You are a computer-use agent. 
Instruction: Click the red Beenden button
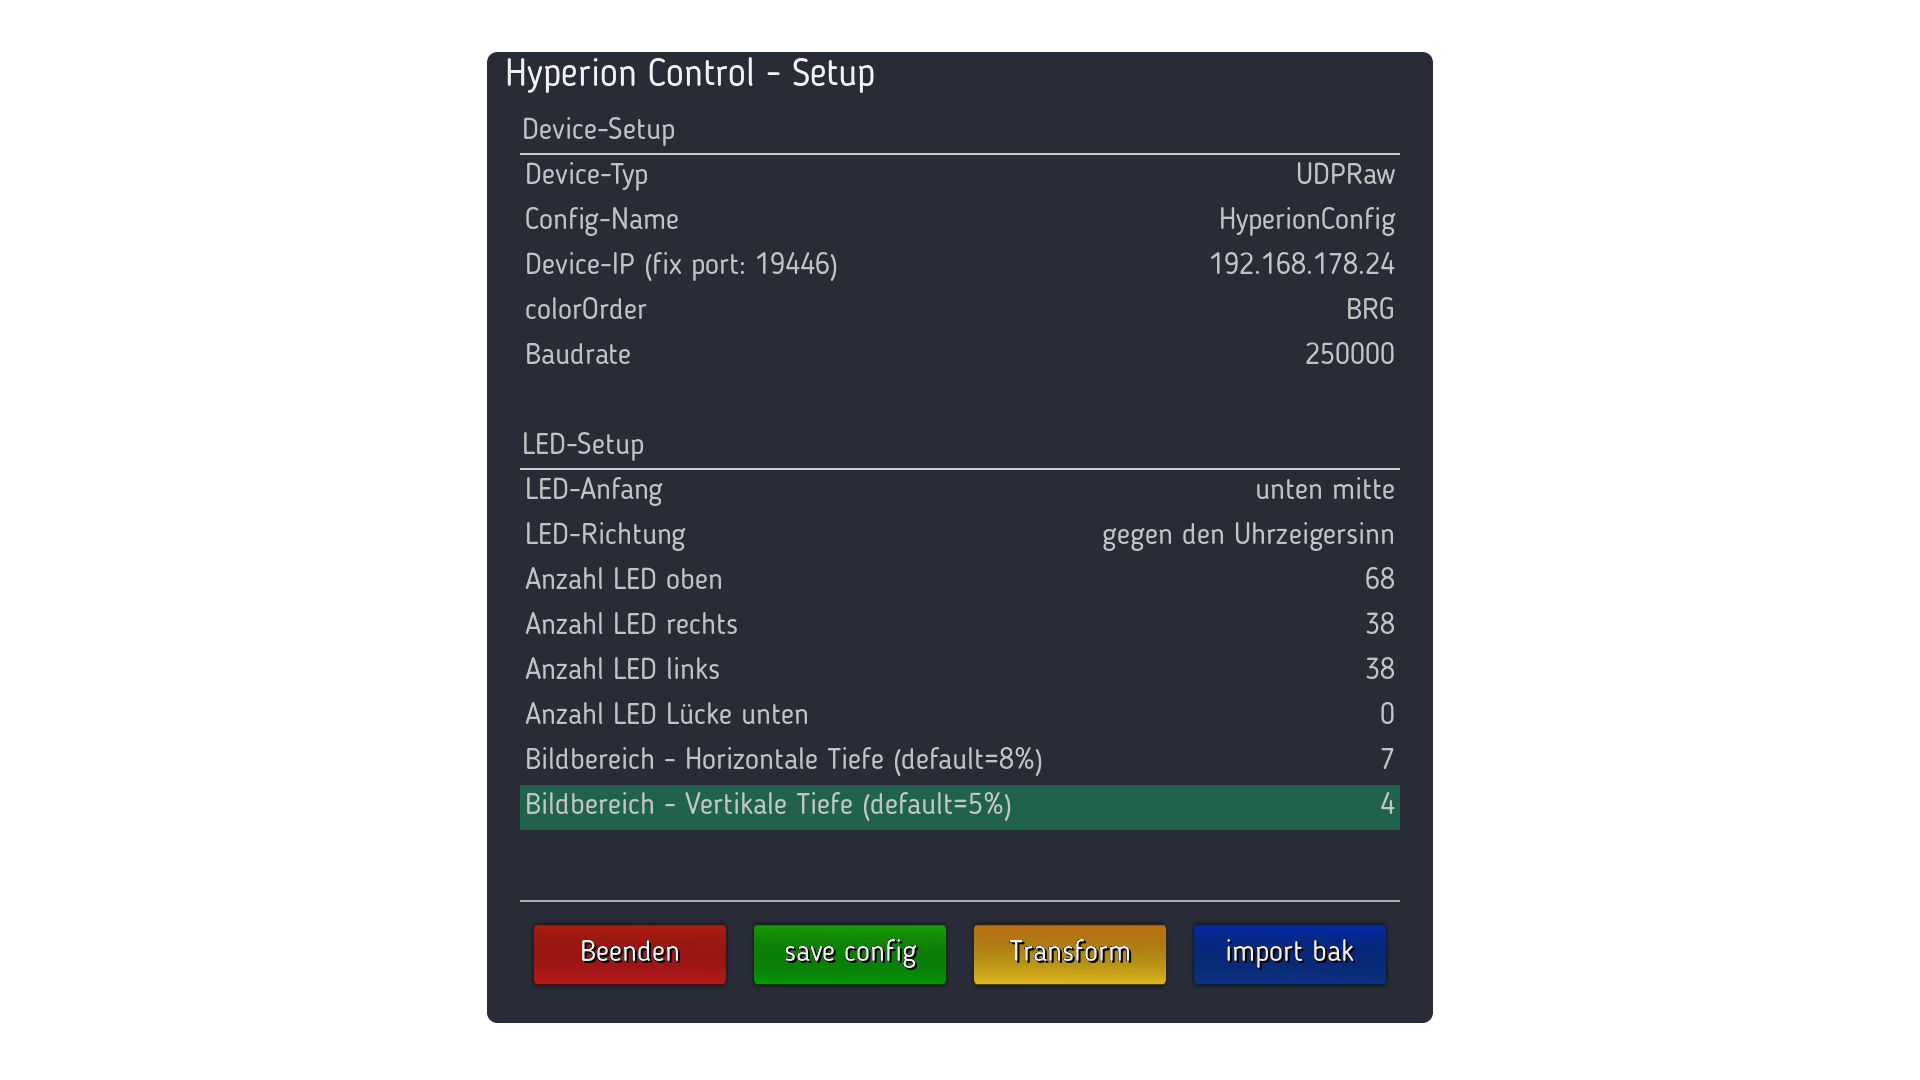629,953
